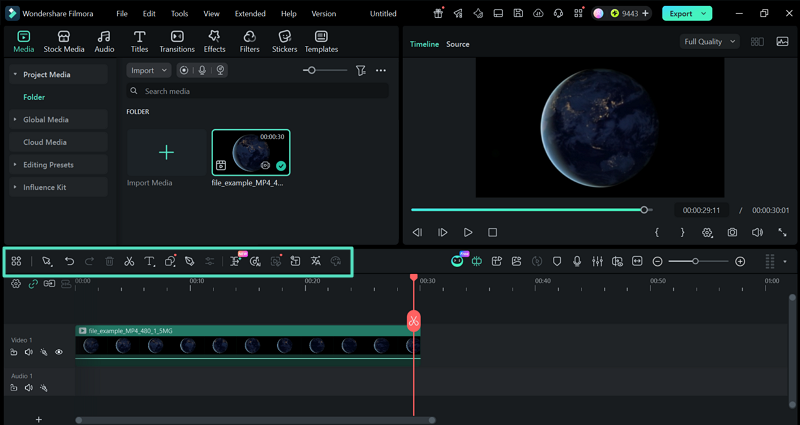Toggle the timeline link icon
Image resolution: width=800 pixels, height=425 pixels.
pos(33,284)
